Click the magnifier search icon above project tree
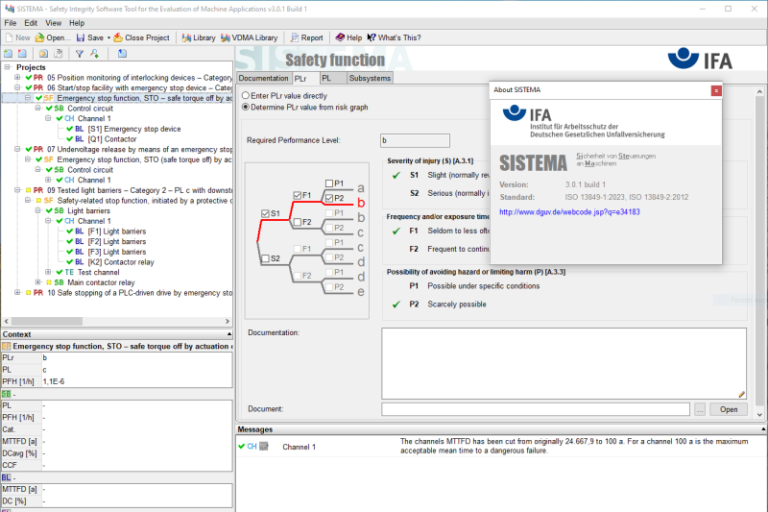The height and width of the screenshot is (512, 768). click(x=95, y=54)
